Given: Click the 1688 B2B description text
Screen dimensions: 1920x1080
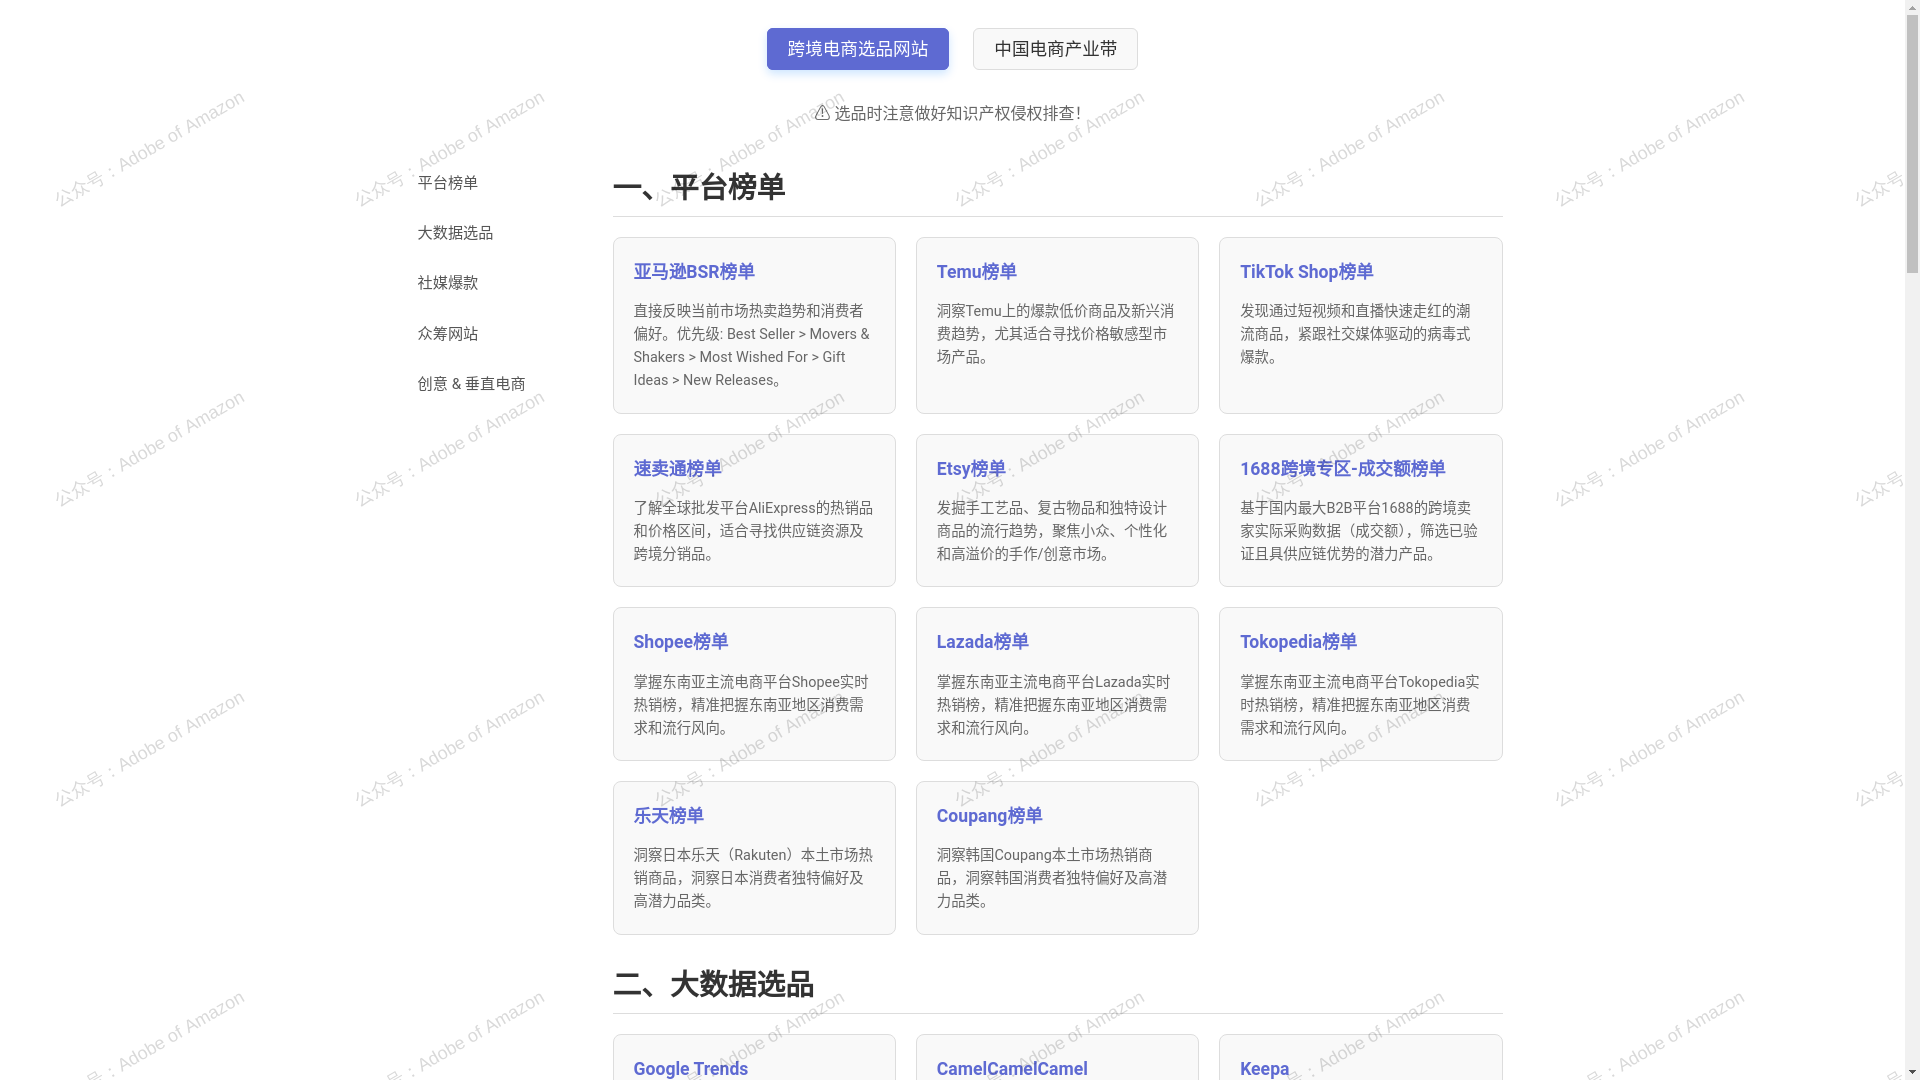Looking at the screenshot, I should click(1359, 531).
